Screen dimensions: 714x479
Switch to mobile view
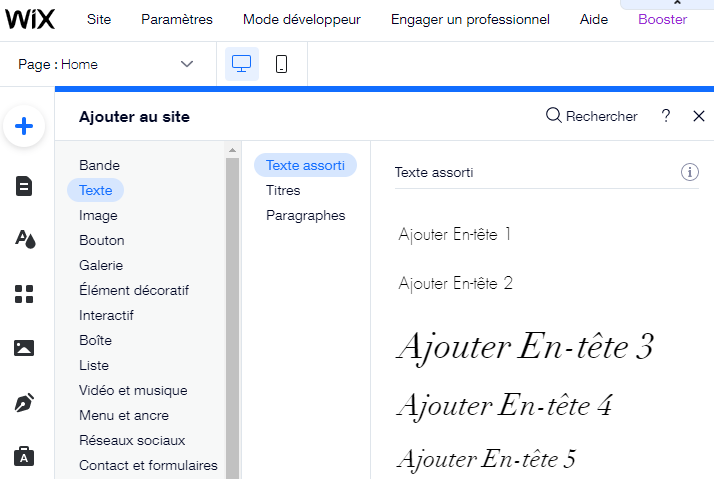pos(282,64)
